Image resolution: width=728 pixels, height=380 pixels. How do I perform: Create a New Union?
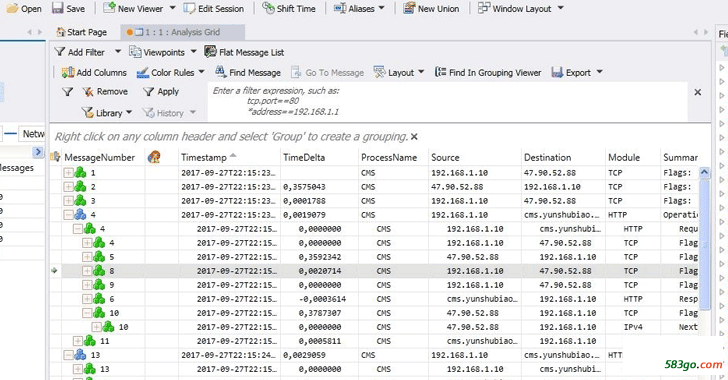tap(431, 8)
